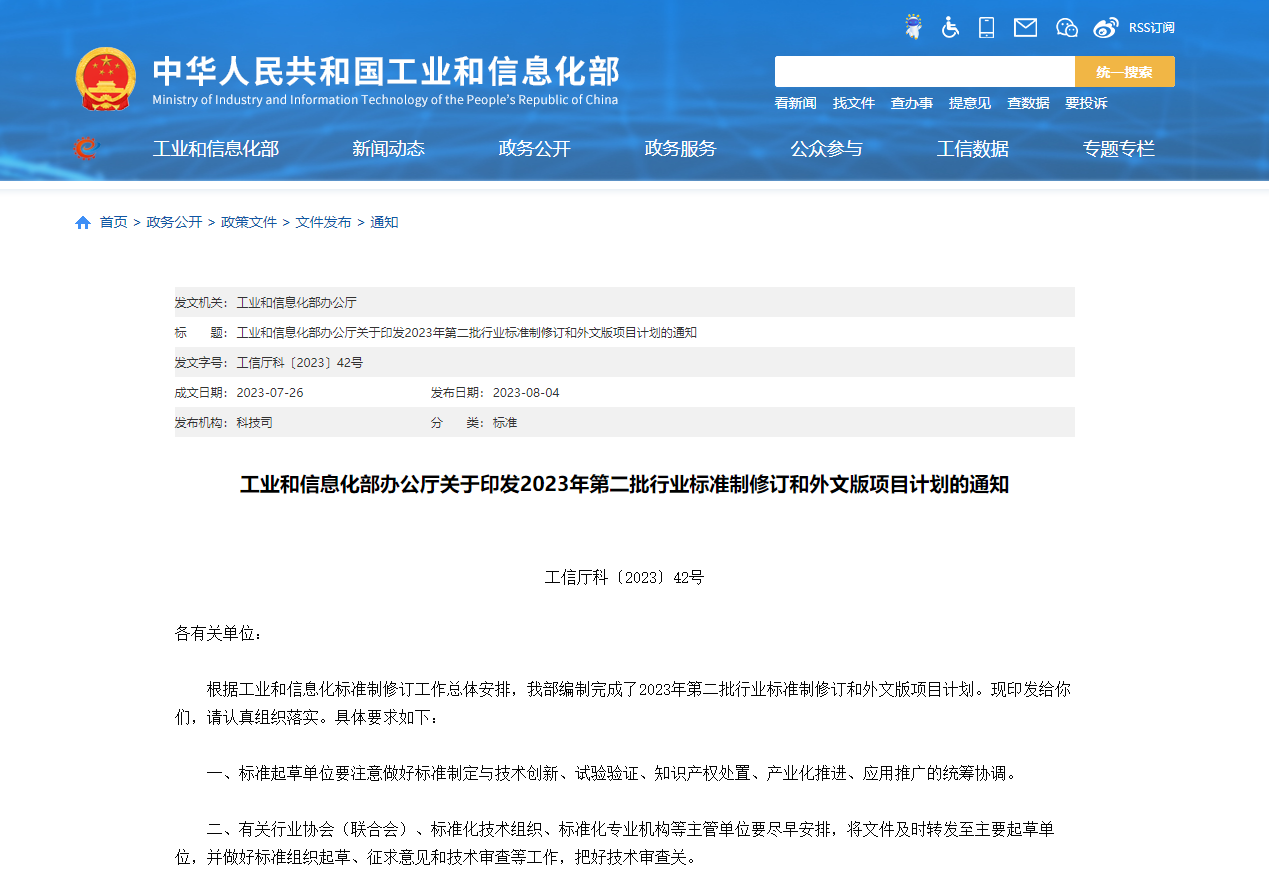Click the 发布机构 value 科技司
The height and width of the screenshot is (890, 1269).
pos(254,422)
